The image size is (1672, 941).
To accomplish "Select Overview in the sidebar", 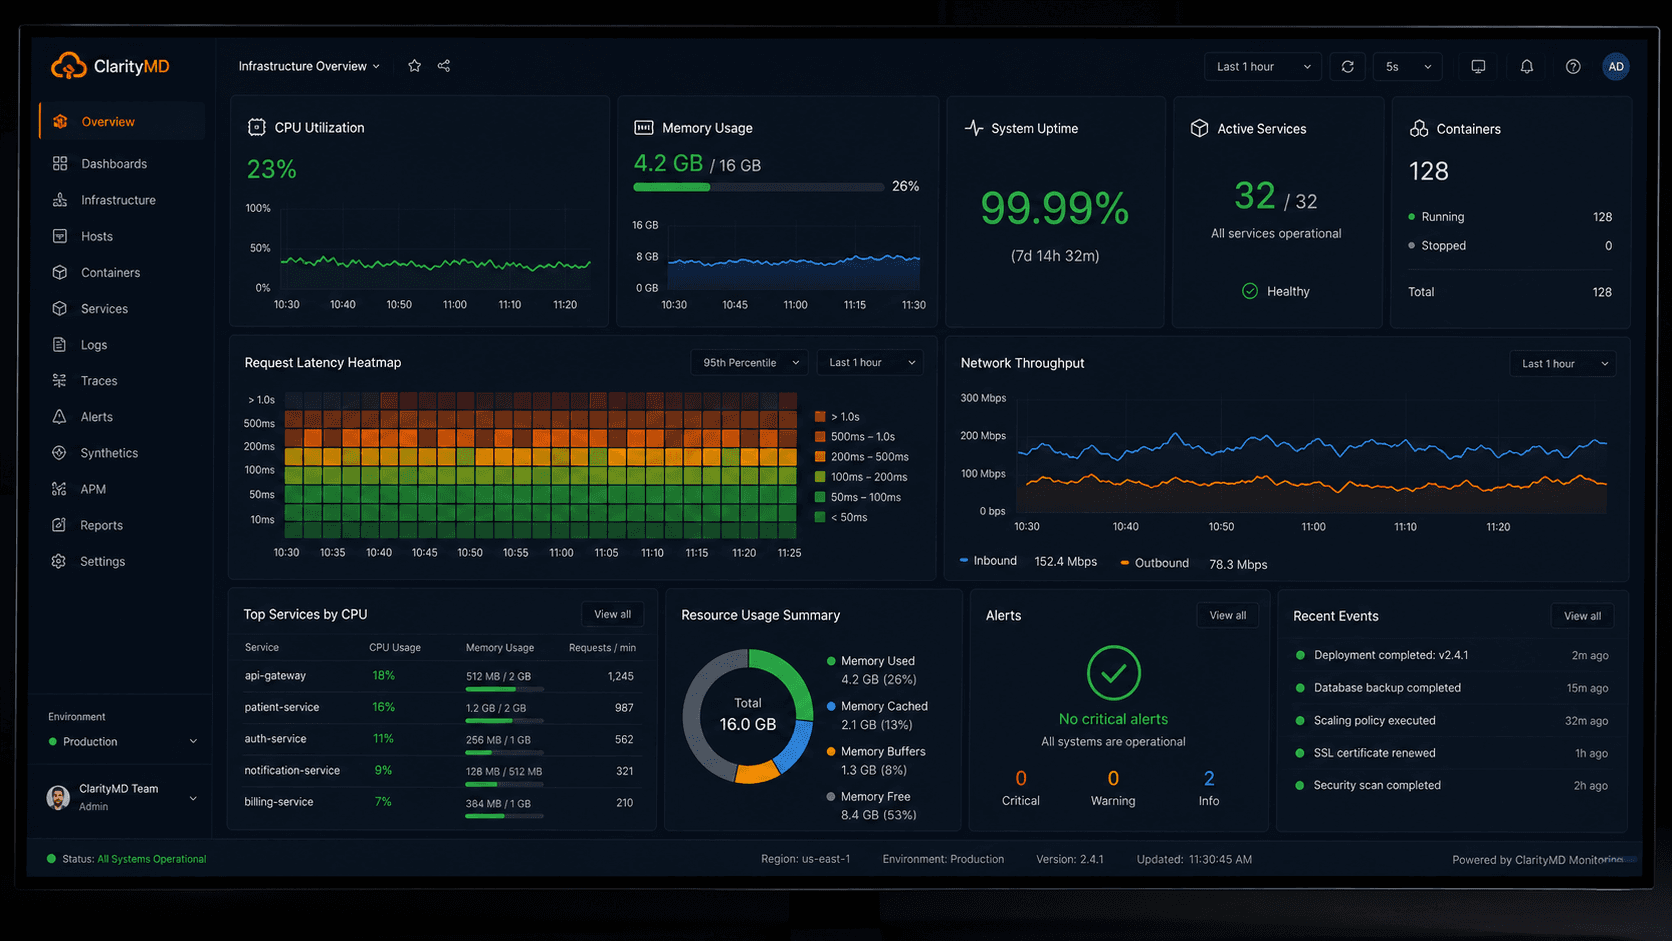I will click(122, 122).
